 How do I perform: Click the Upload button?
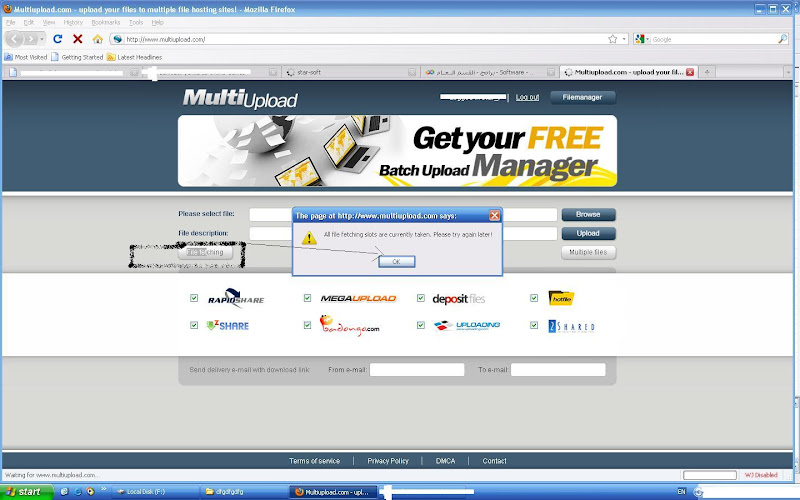(588, 233)
